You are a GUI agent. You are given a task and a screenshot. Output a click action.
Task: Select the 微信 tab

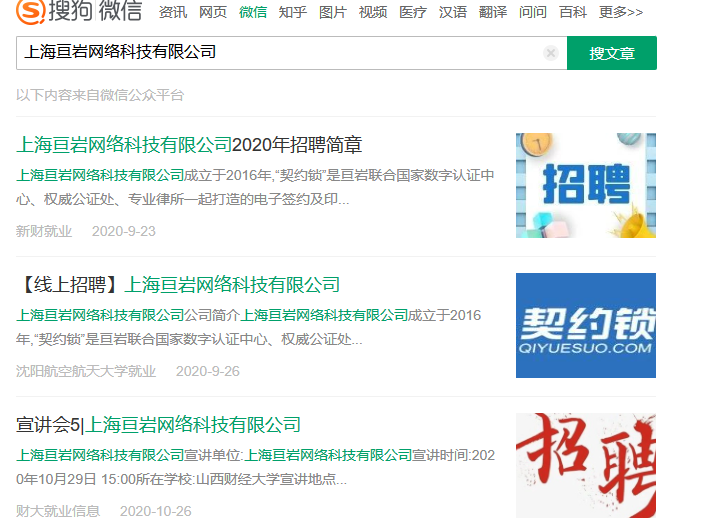pyautogui.click(x=253, y=12)
